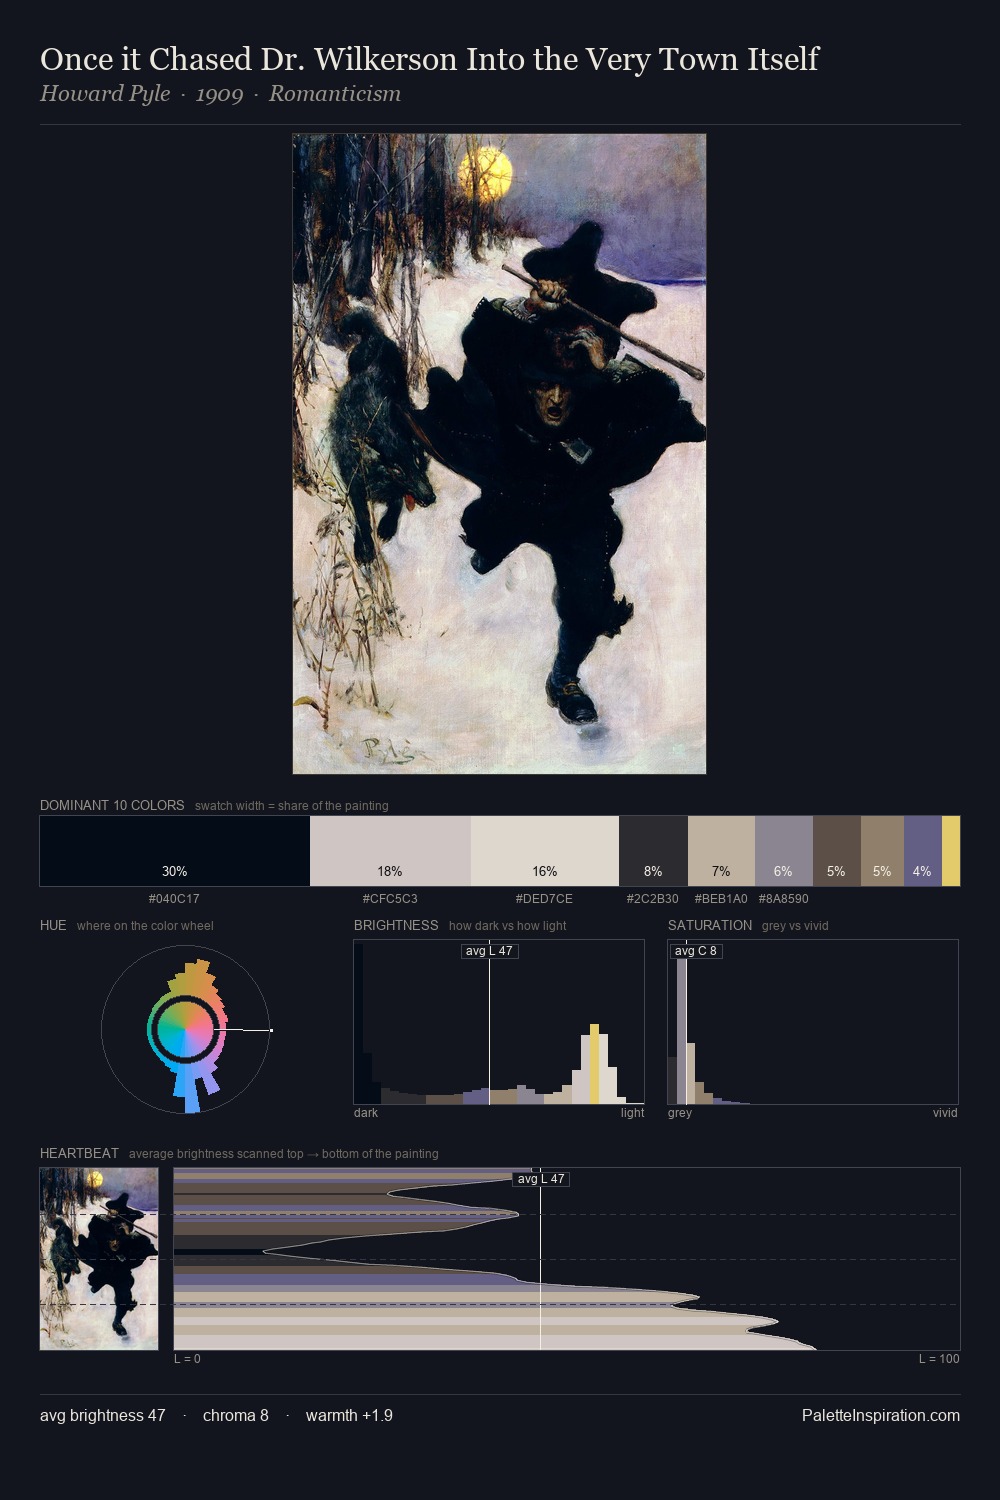The height and width of the screenshot is (1500, 1000).
Task: Select the second 5% tan swatch
Action: [882, 851]
